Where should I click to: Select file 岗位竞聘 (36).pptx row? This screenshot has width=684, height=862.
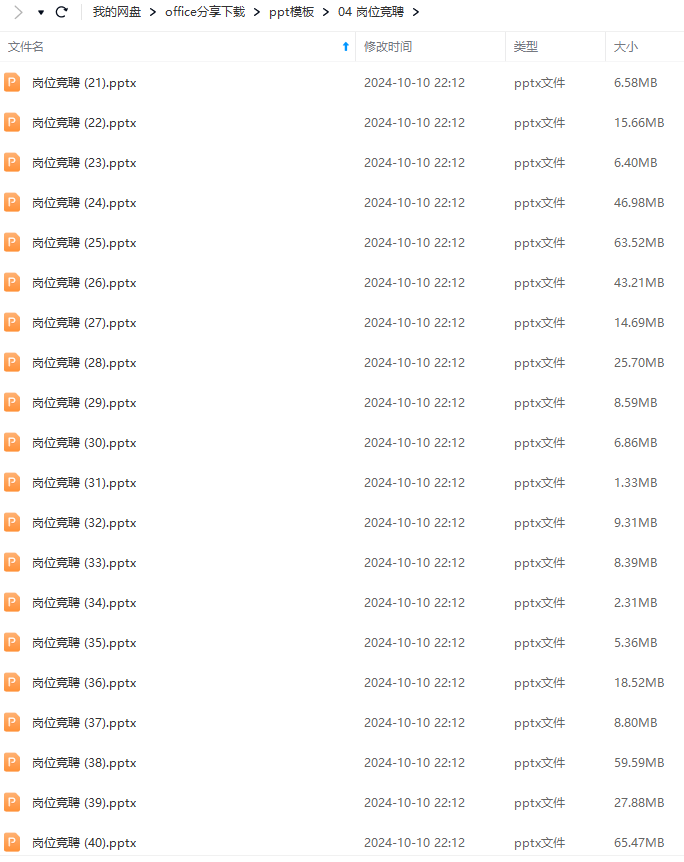342,683
